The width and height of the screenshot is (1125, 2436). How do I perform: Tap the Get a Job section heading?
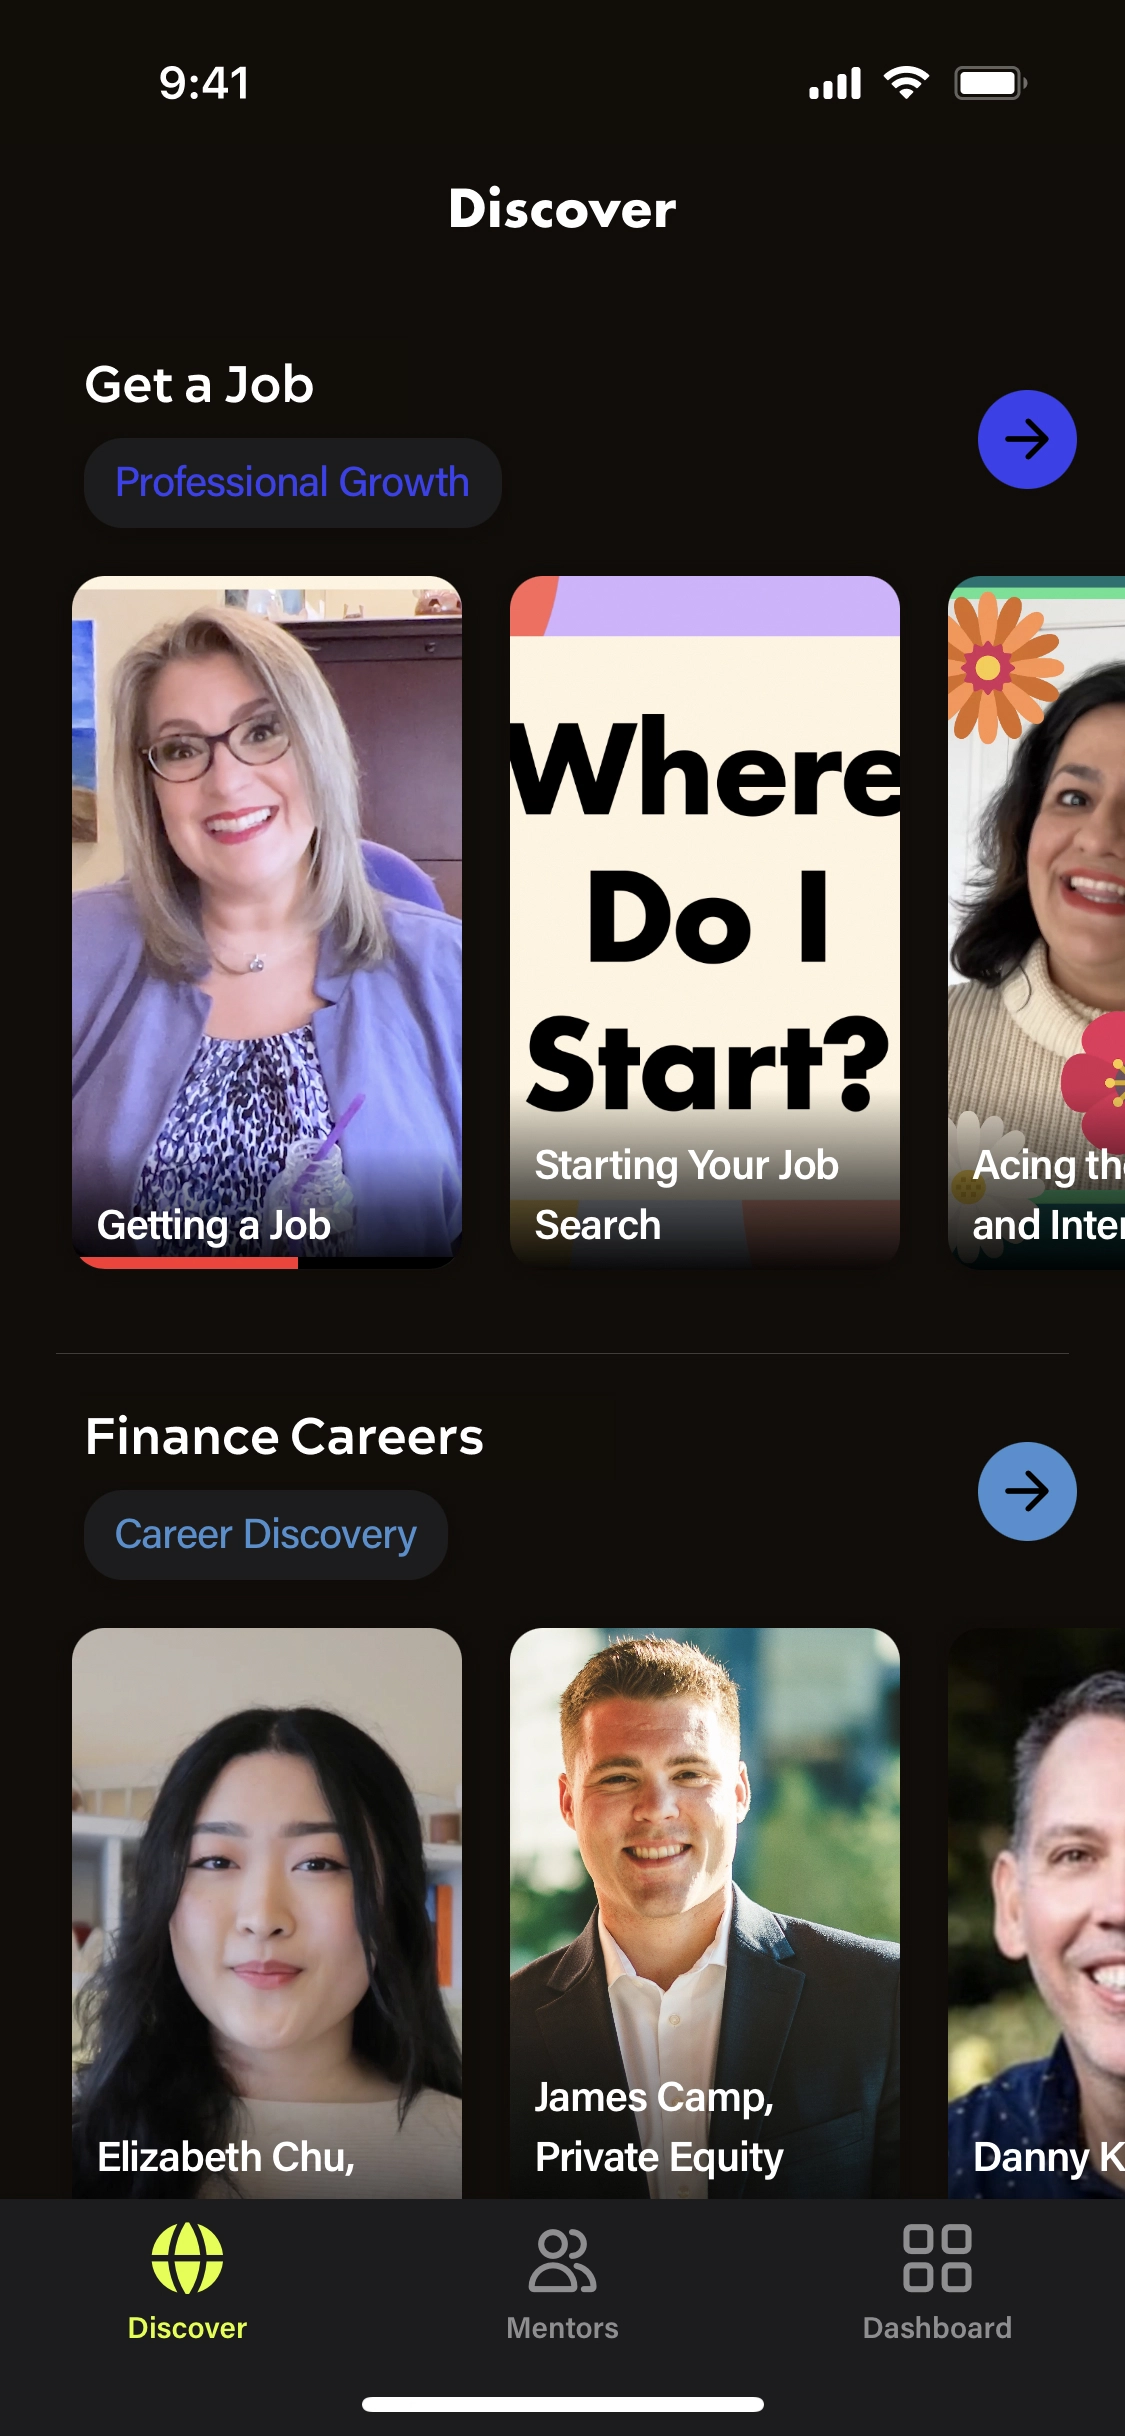(199, 385)
